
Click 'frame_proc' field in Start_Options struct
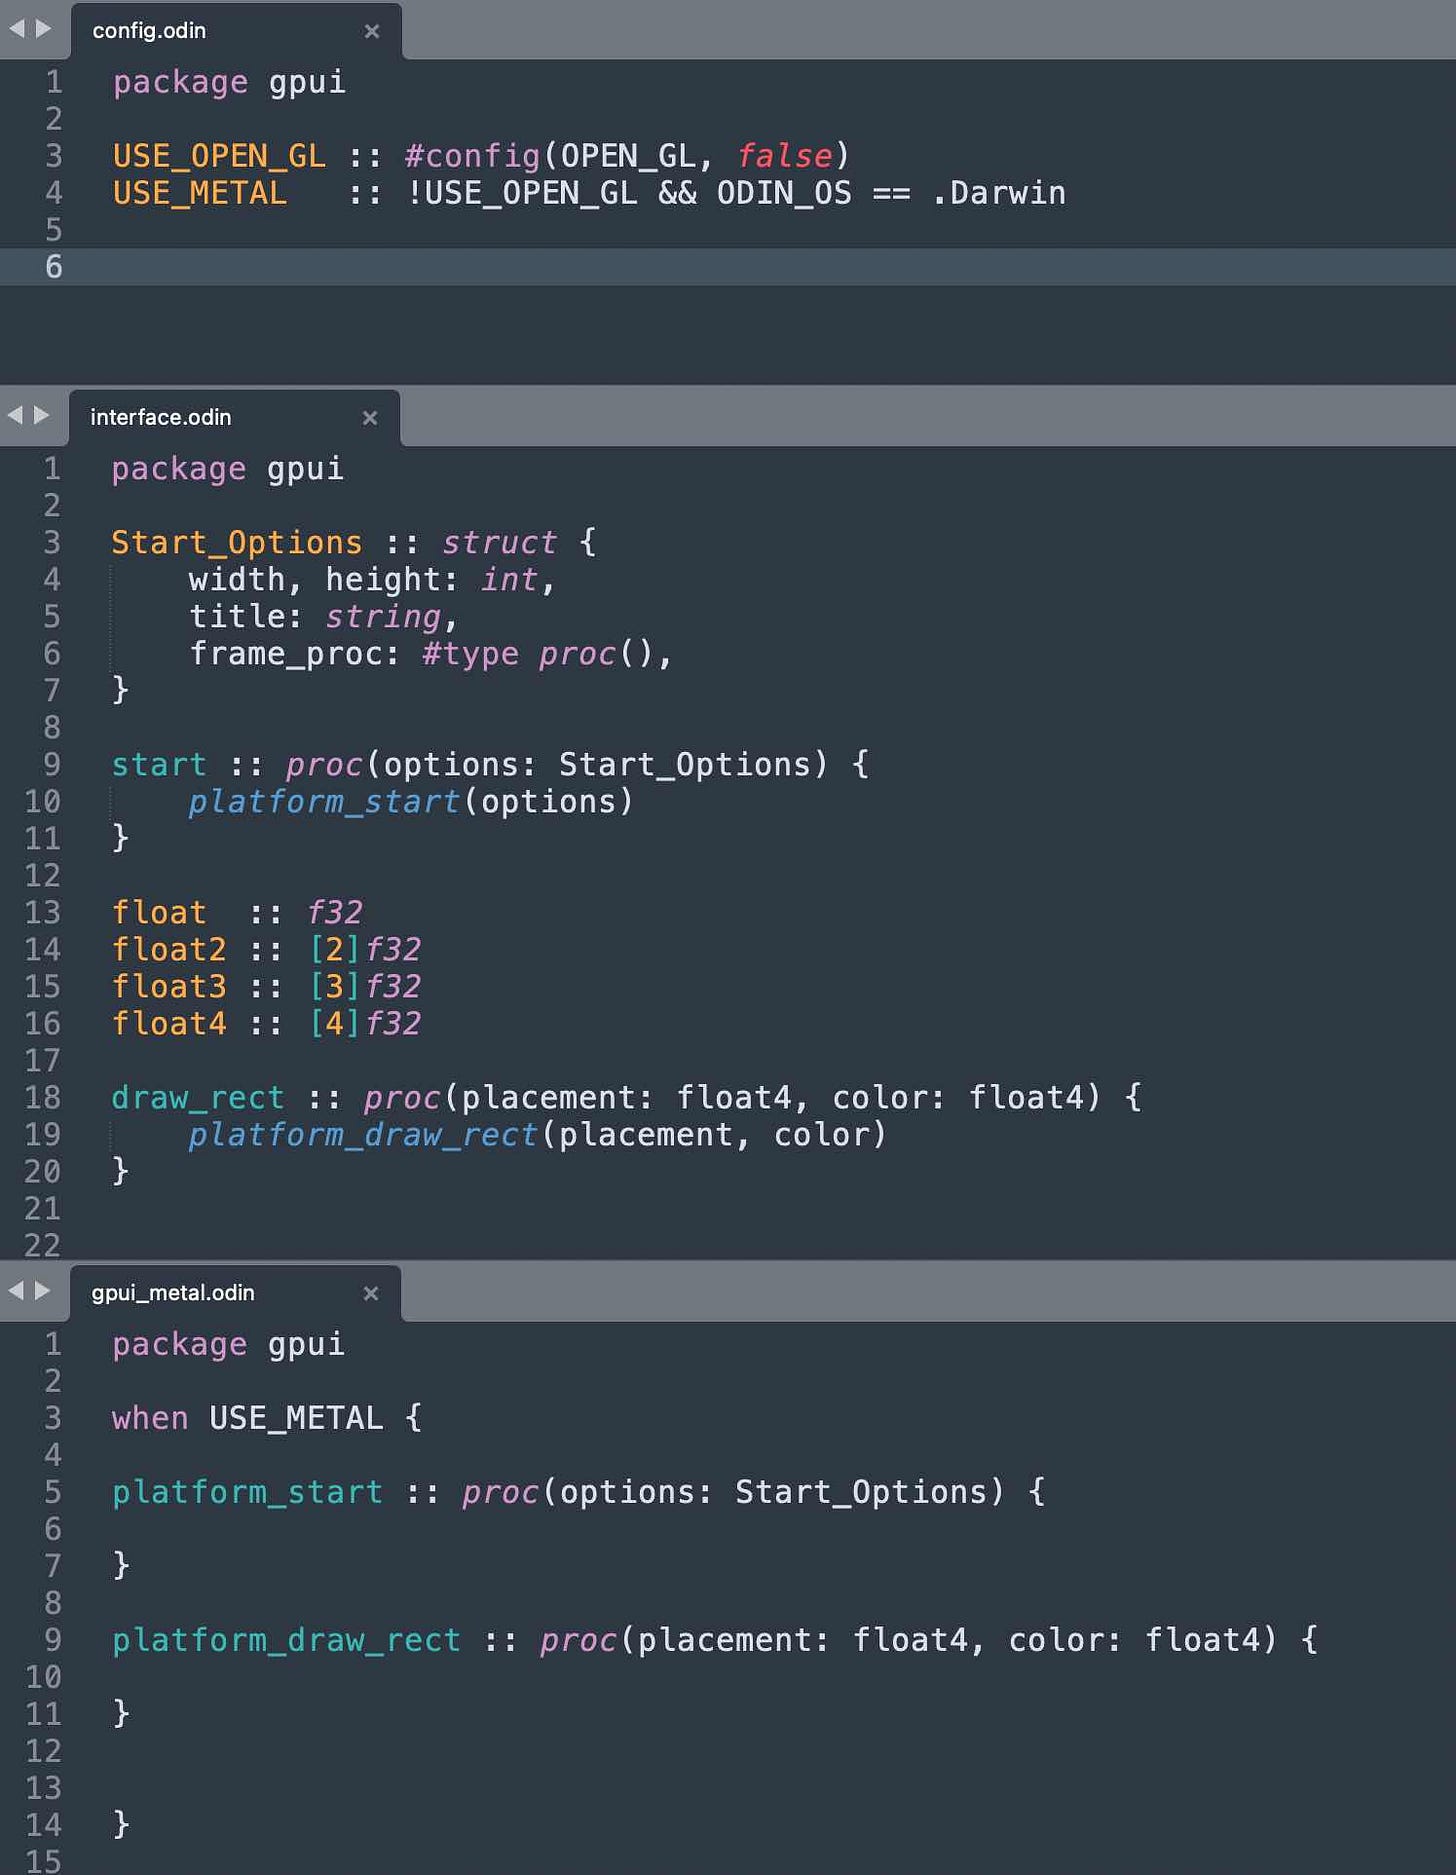pos(285,654)
